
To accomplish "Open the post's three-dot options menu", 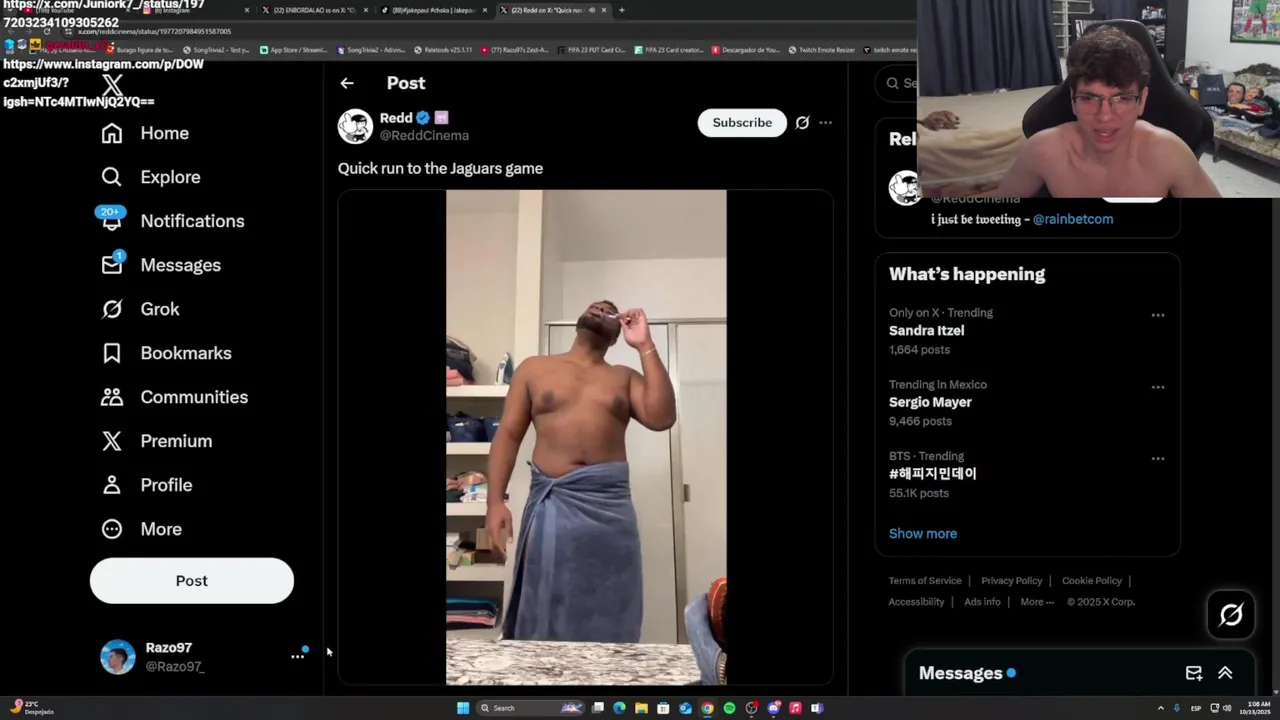I will tap(825, 122).
